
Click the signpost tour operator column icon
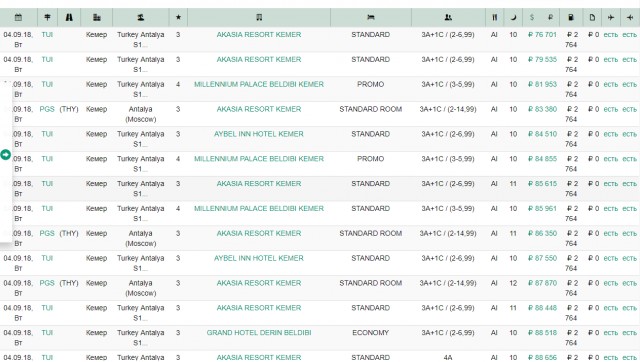tap(47, 17)
